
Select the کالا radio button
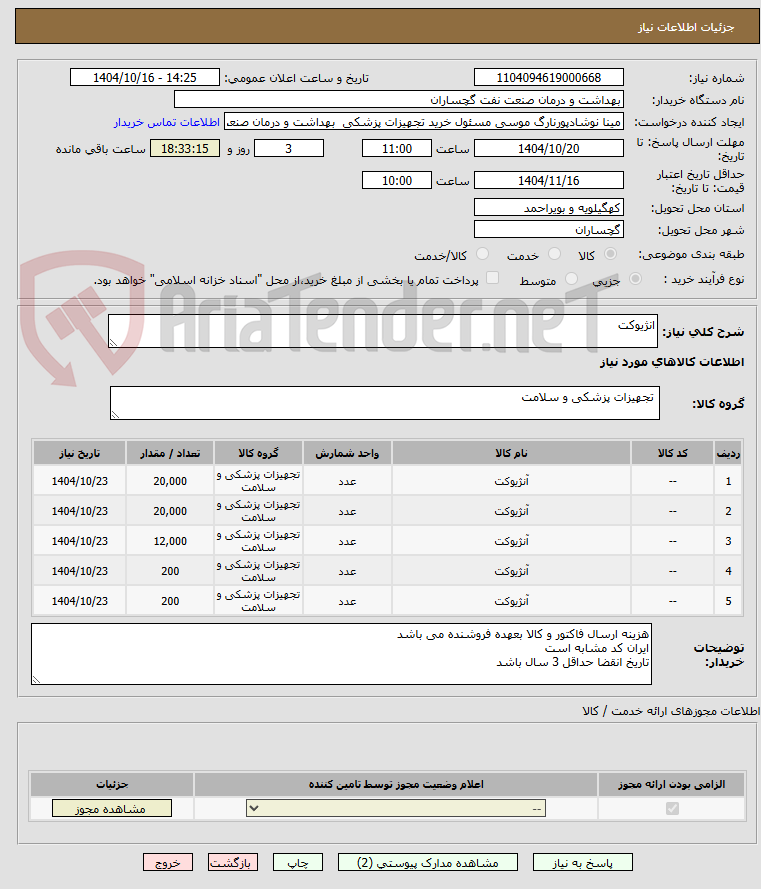click(610, 254)
